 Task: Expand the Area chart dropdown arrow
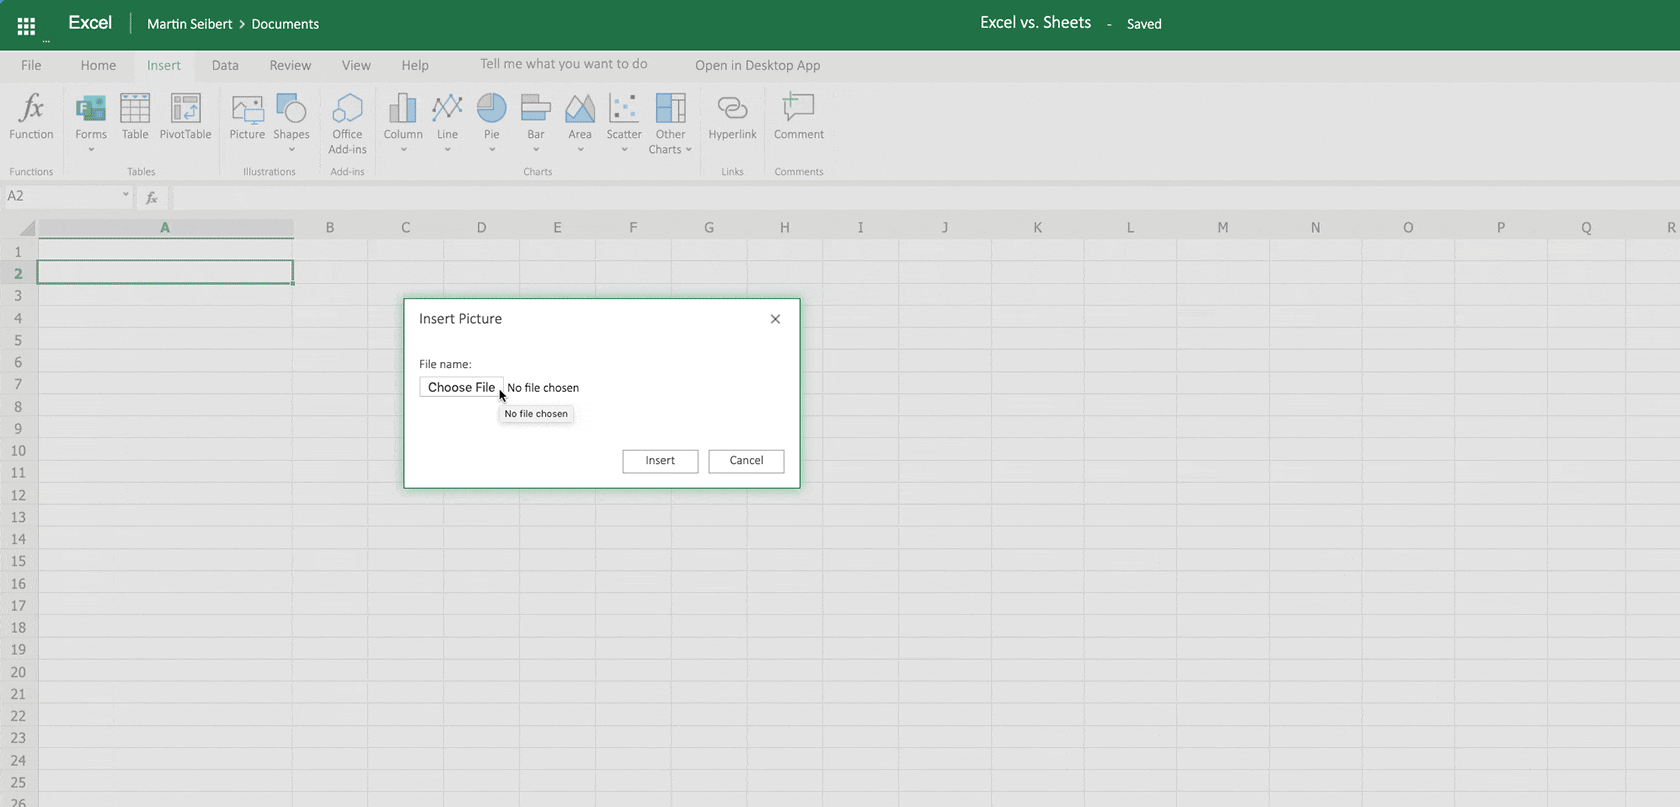[x=580, y=150]
